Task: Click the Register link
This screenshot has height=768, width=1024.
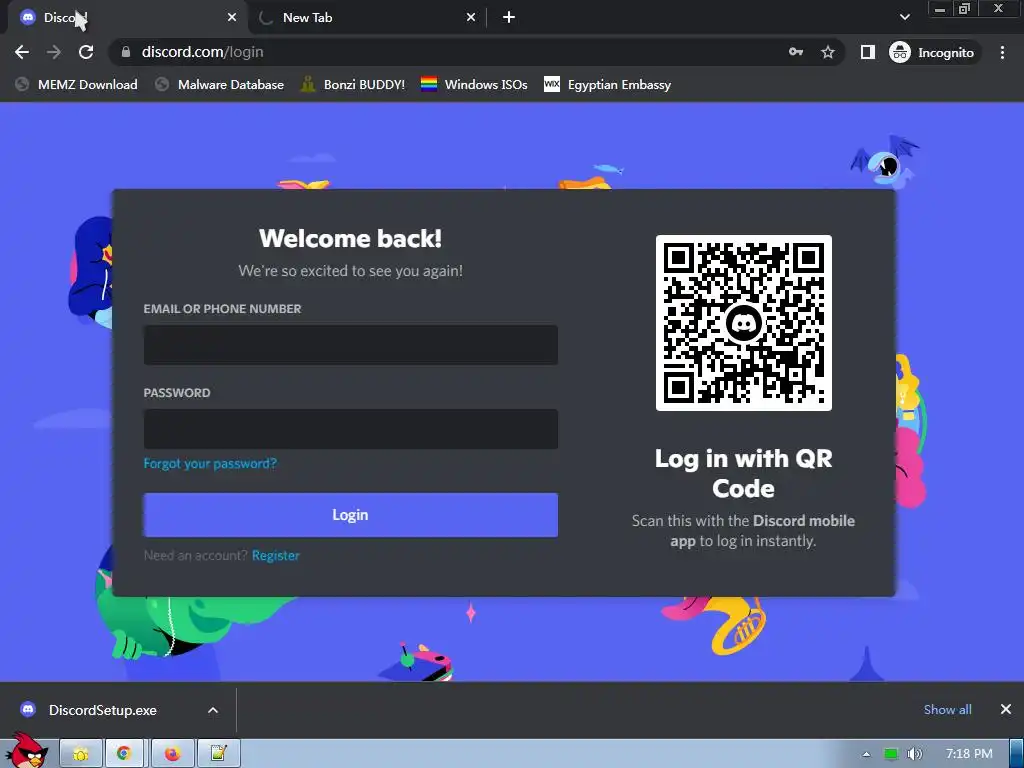Action: (276, 556)
